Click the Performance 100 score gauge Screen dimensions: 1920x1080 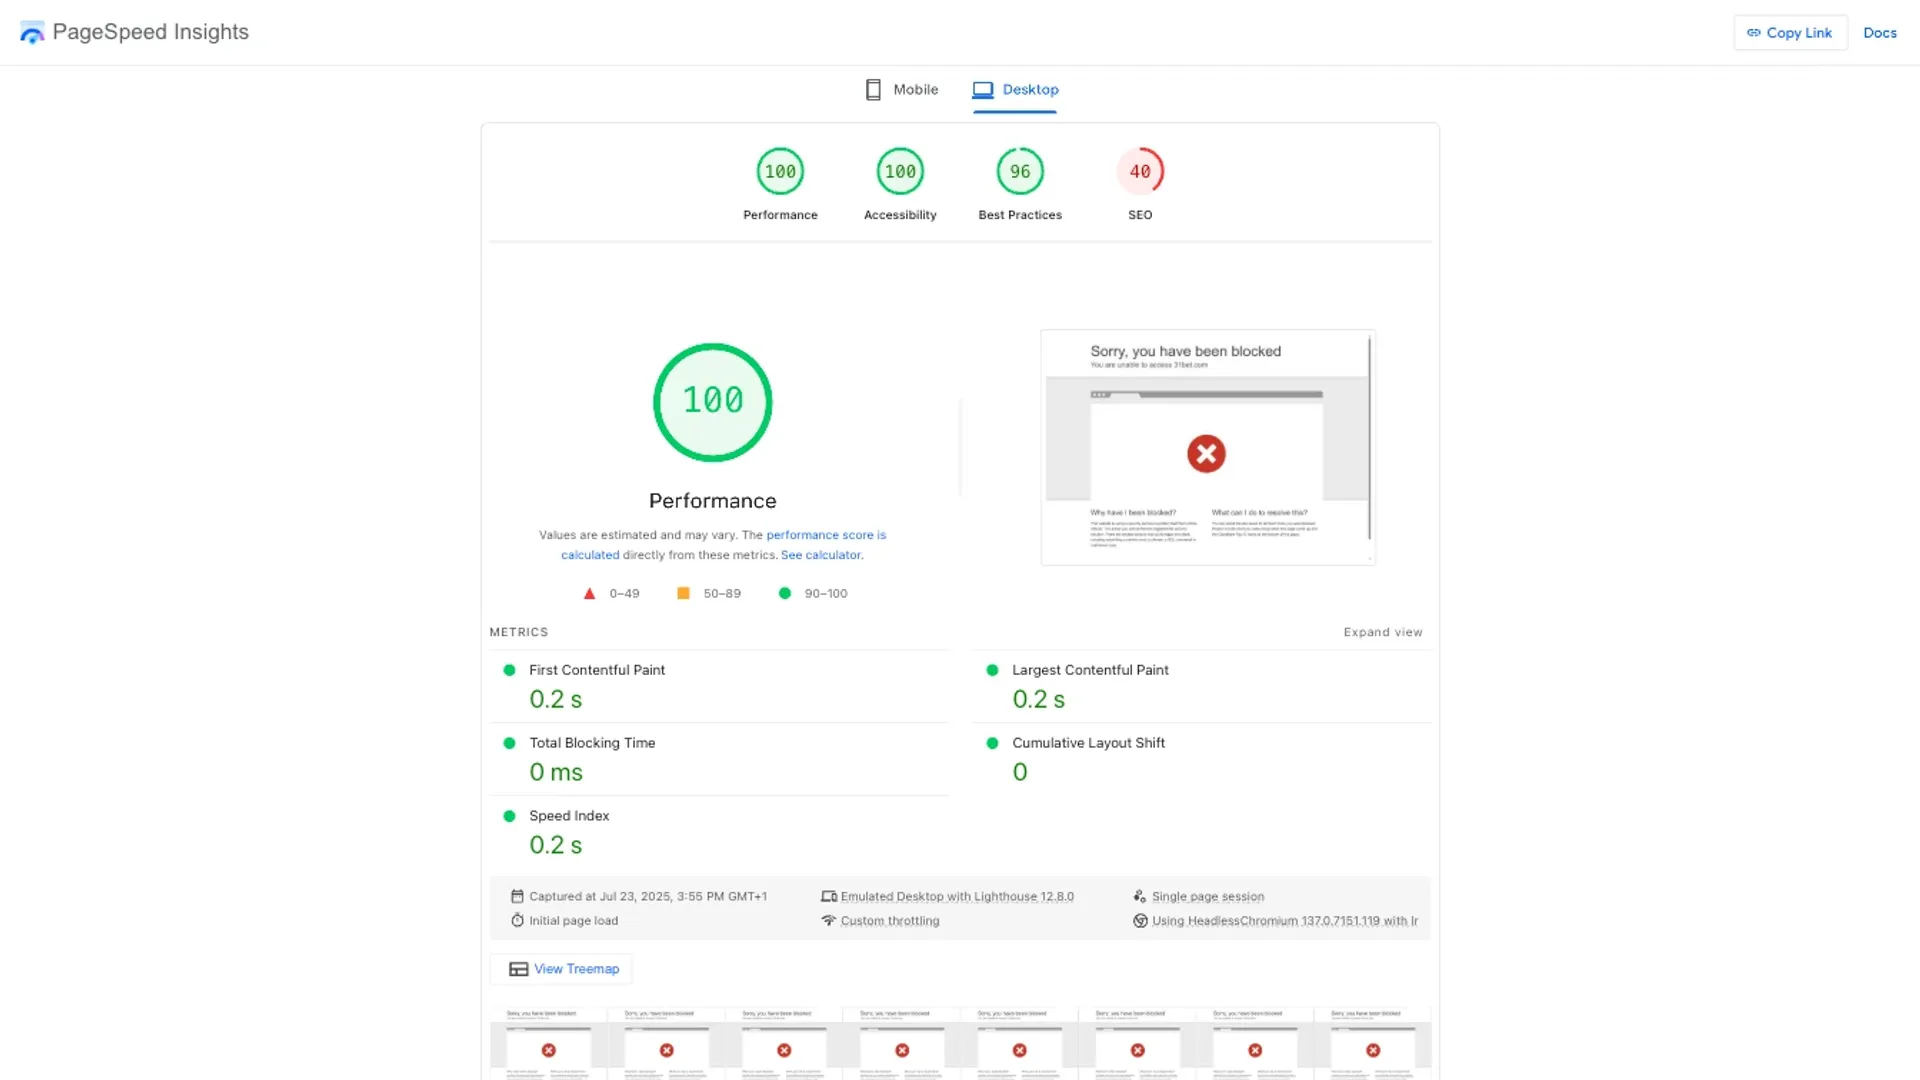pyautogui.click(x=780, y=172)
